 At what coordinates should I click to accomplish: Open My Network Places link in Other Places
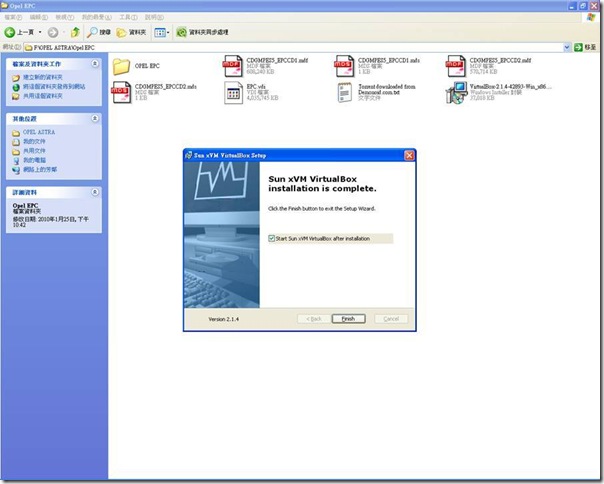pos(40,169)
